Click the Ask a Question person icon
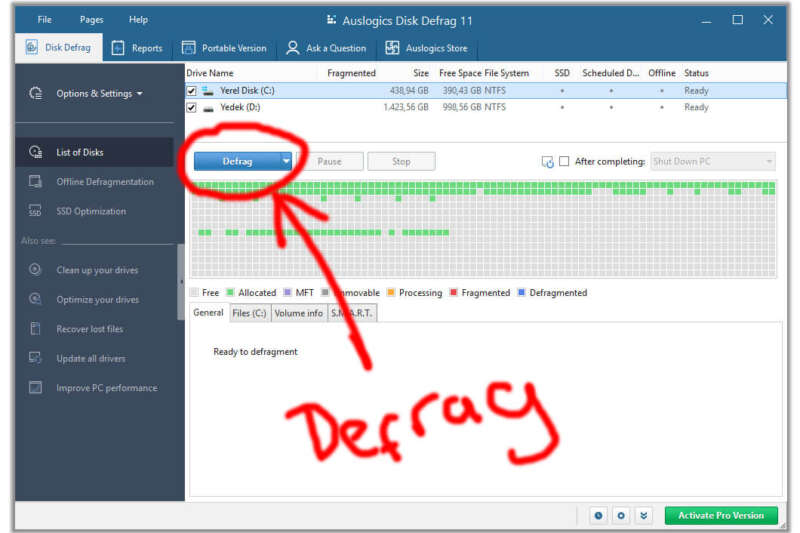 click(x=292, y=48)
